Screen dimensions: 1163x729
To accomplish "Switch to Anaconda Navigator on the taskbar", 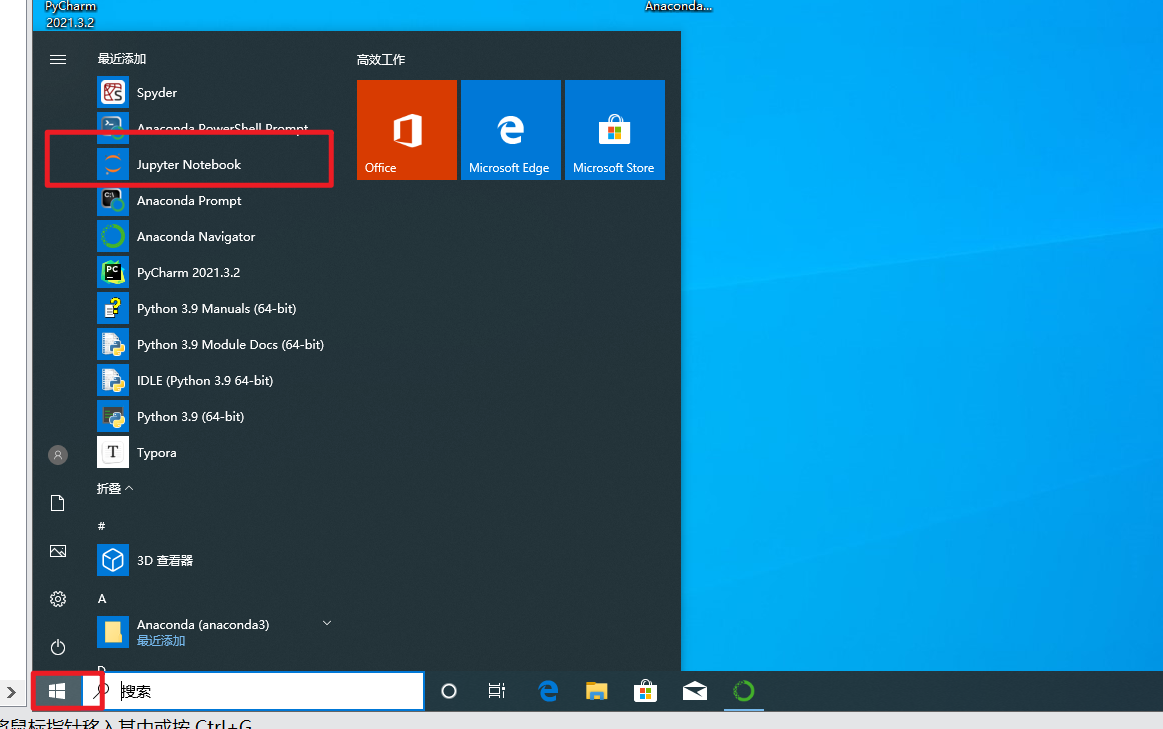I will [x=743, y=691].
